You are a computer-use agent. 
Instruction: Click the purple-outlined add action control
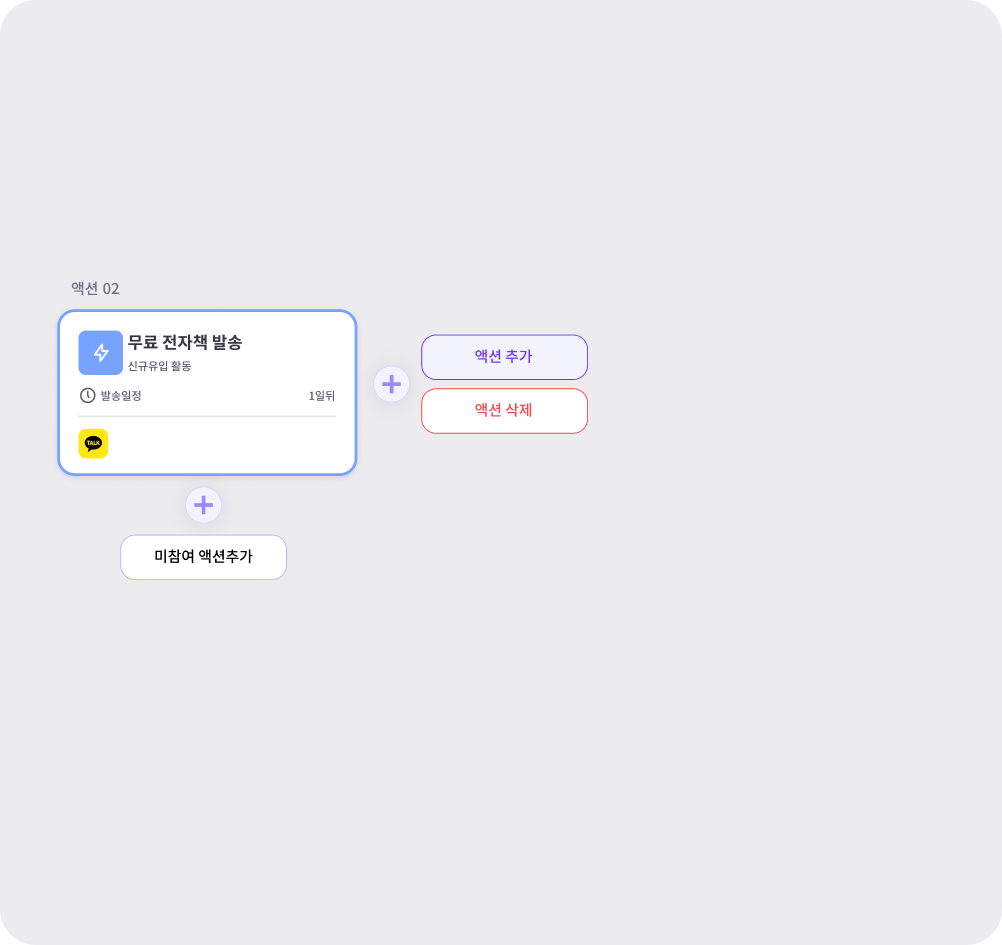504,357
